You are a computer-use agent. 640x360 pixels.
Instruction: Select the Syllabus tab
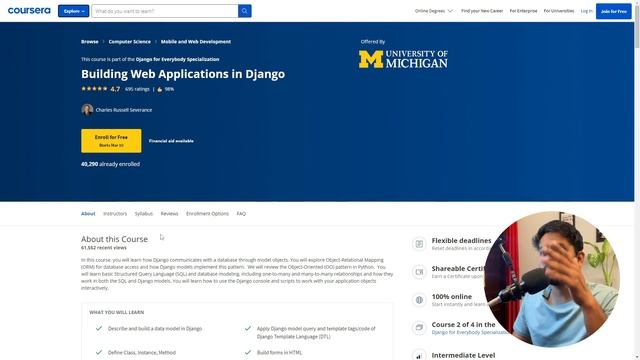click(x=144, y=213)
